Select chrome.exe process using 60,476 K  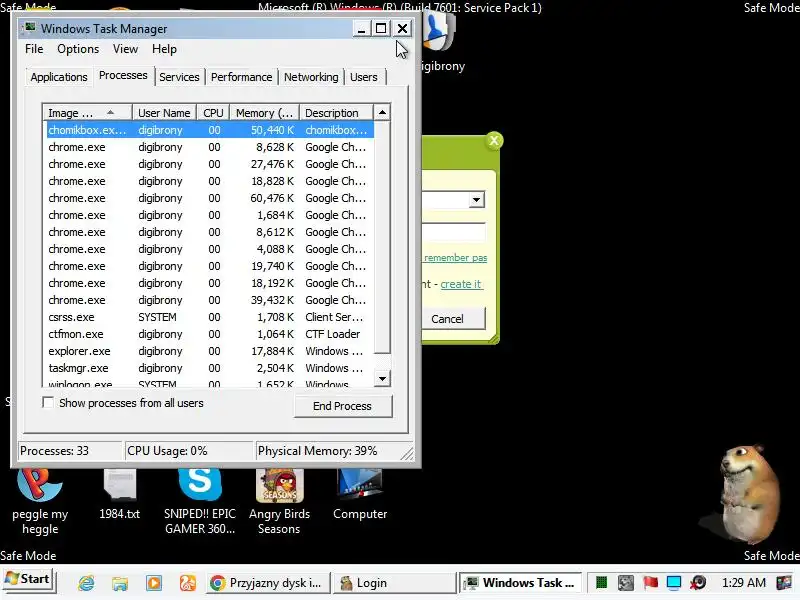point(210,198)
